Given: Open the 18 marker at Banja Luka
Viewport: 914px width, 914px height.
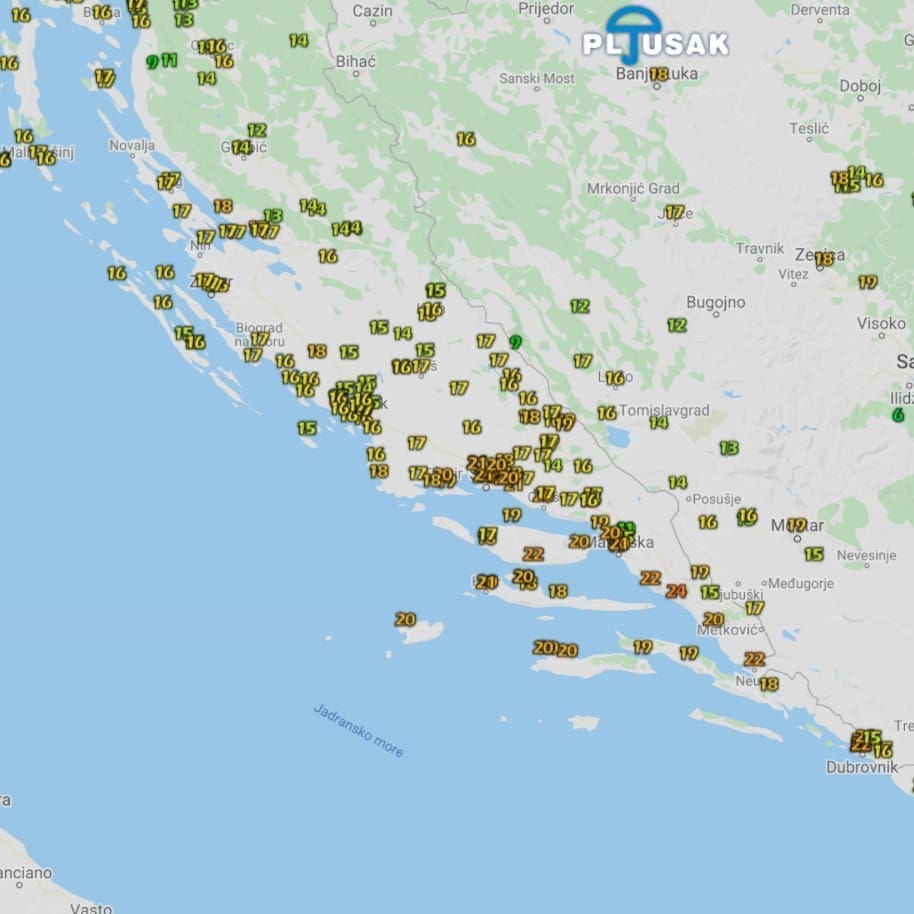Looking at the screenshot, I should (658, 74).
